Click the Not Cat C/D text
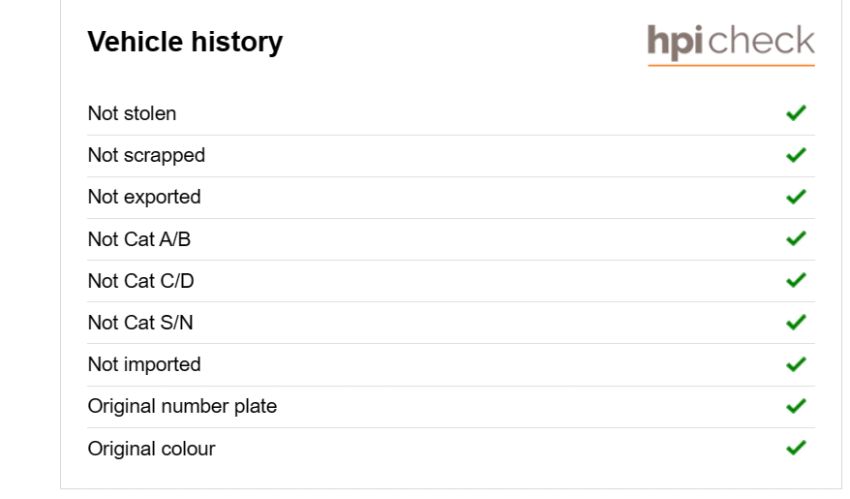 [141, 281]
